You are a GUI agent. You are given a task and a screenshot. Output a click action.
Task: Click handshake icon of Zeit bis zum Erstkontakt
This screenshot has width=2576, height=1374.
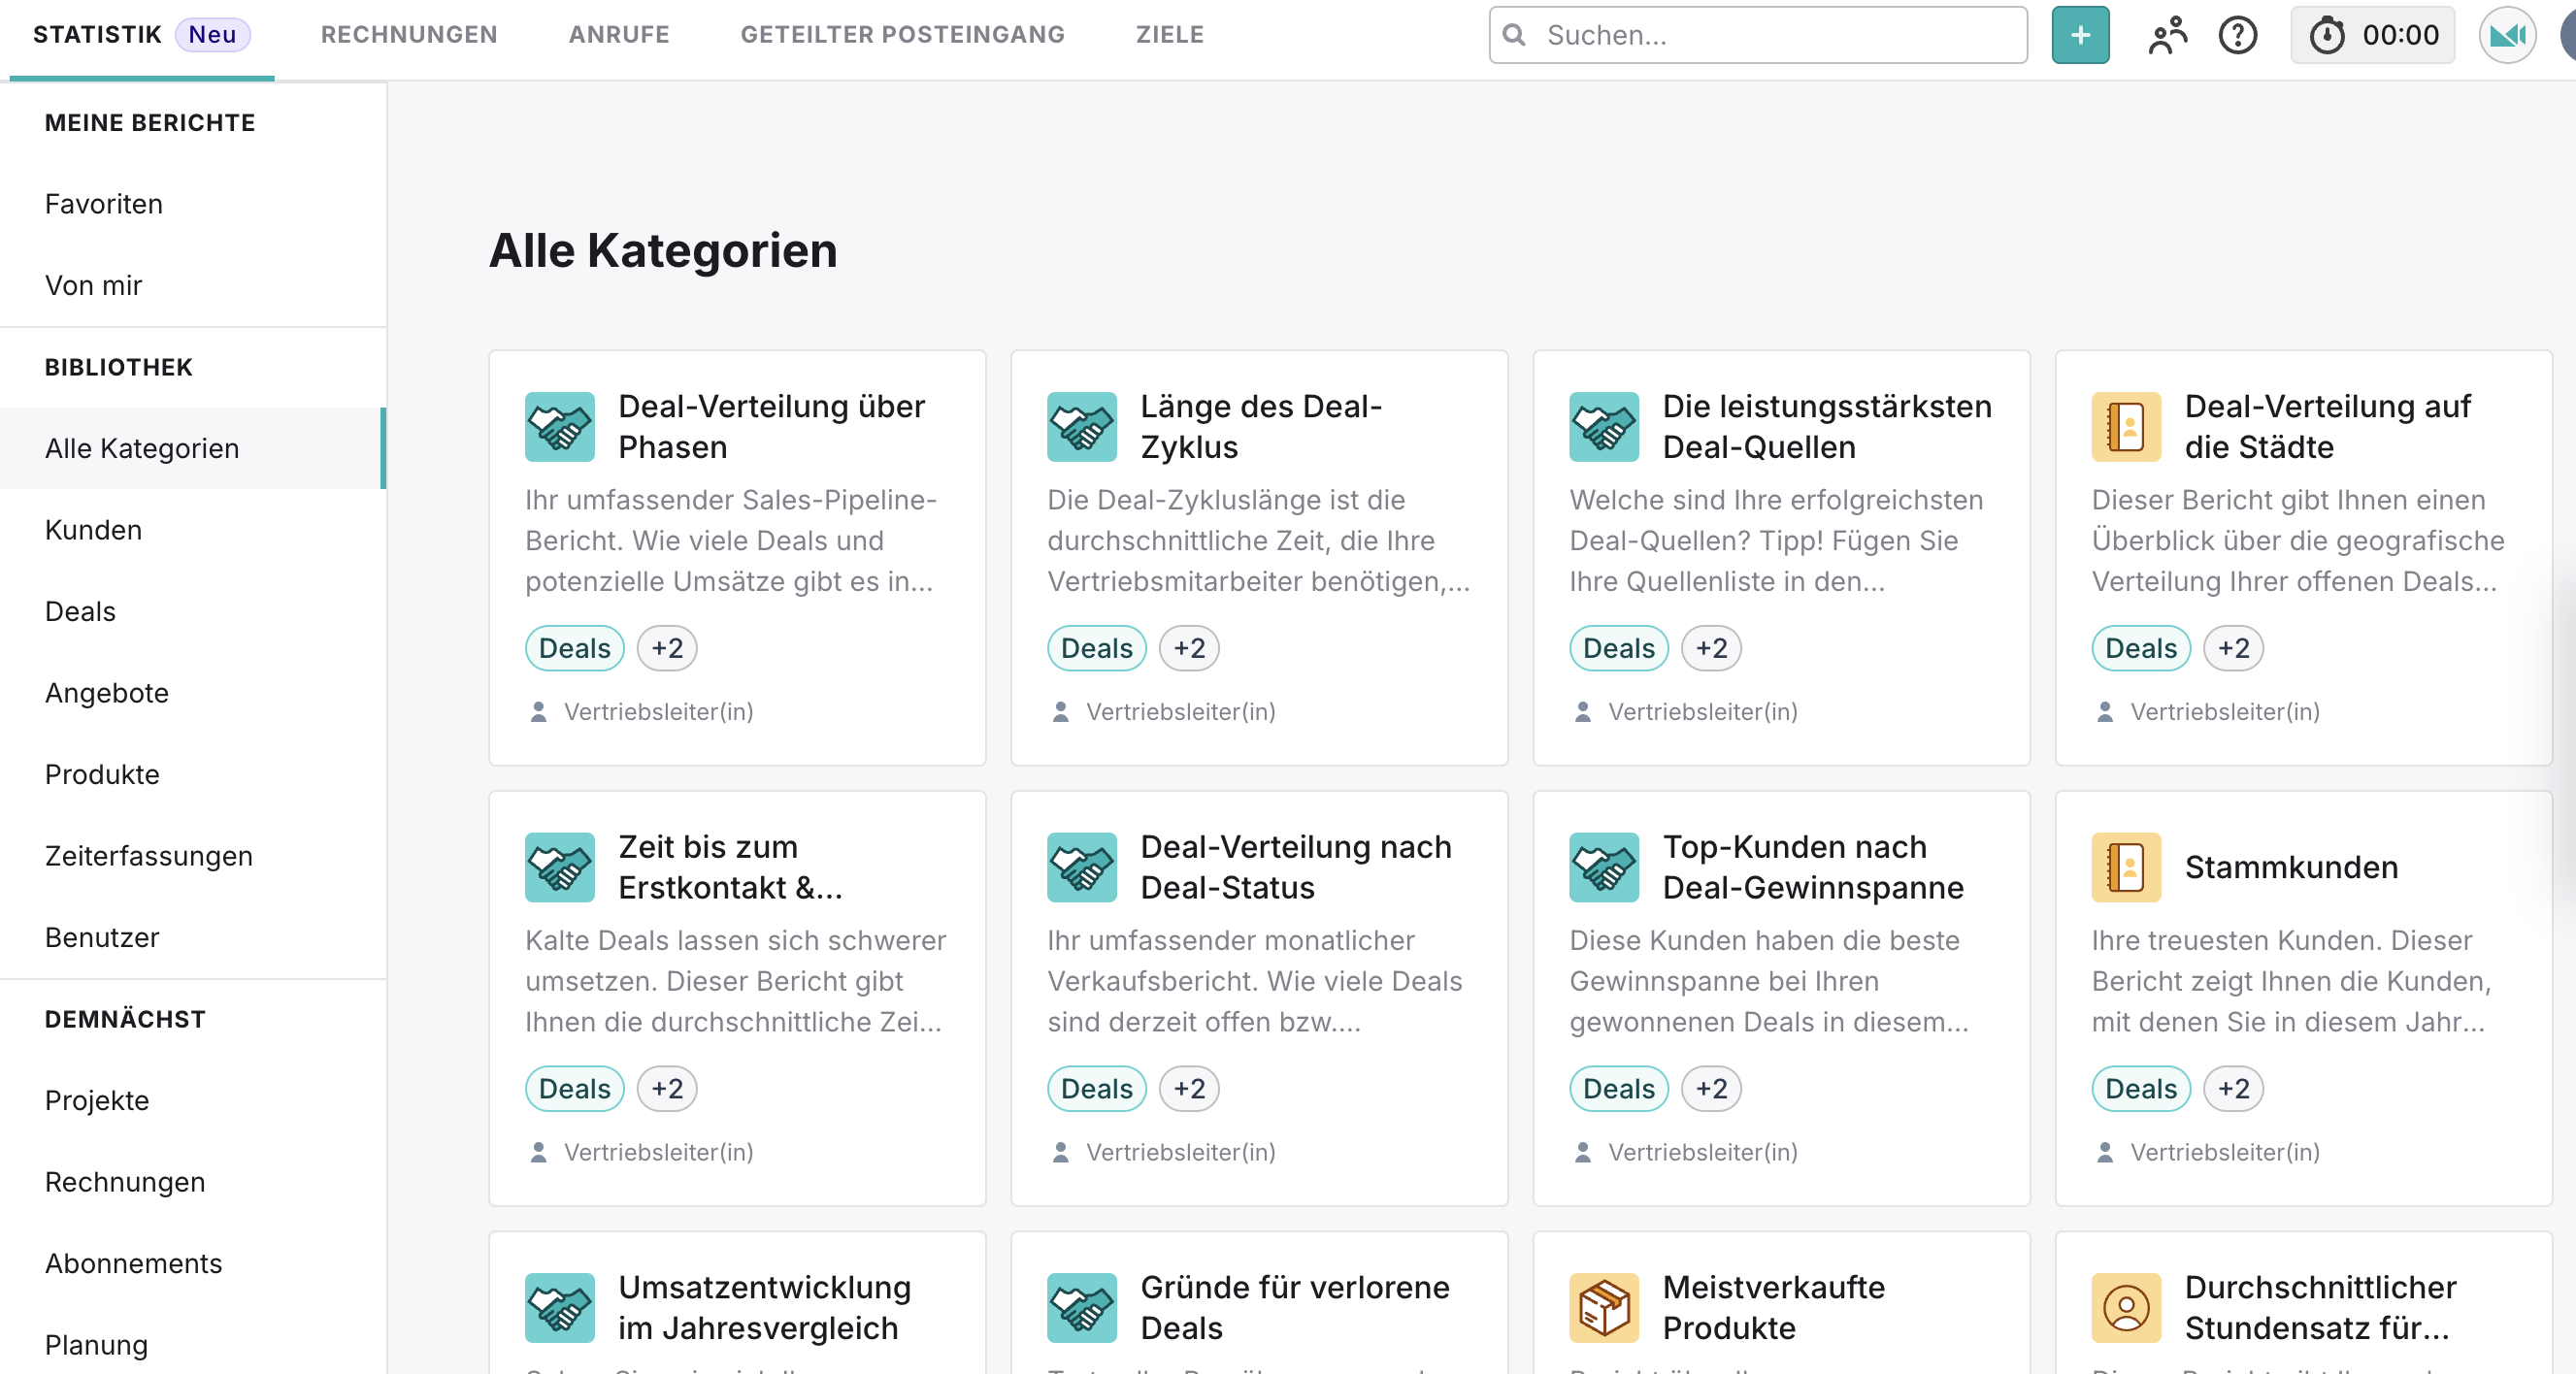pyautogui.click(x=560, y=867)
